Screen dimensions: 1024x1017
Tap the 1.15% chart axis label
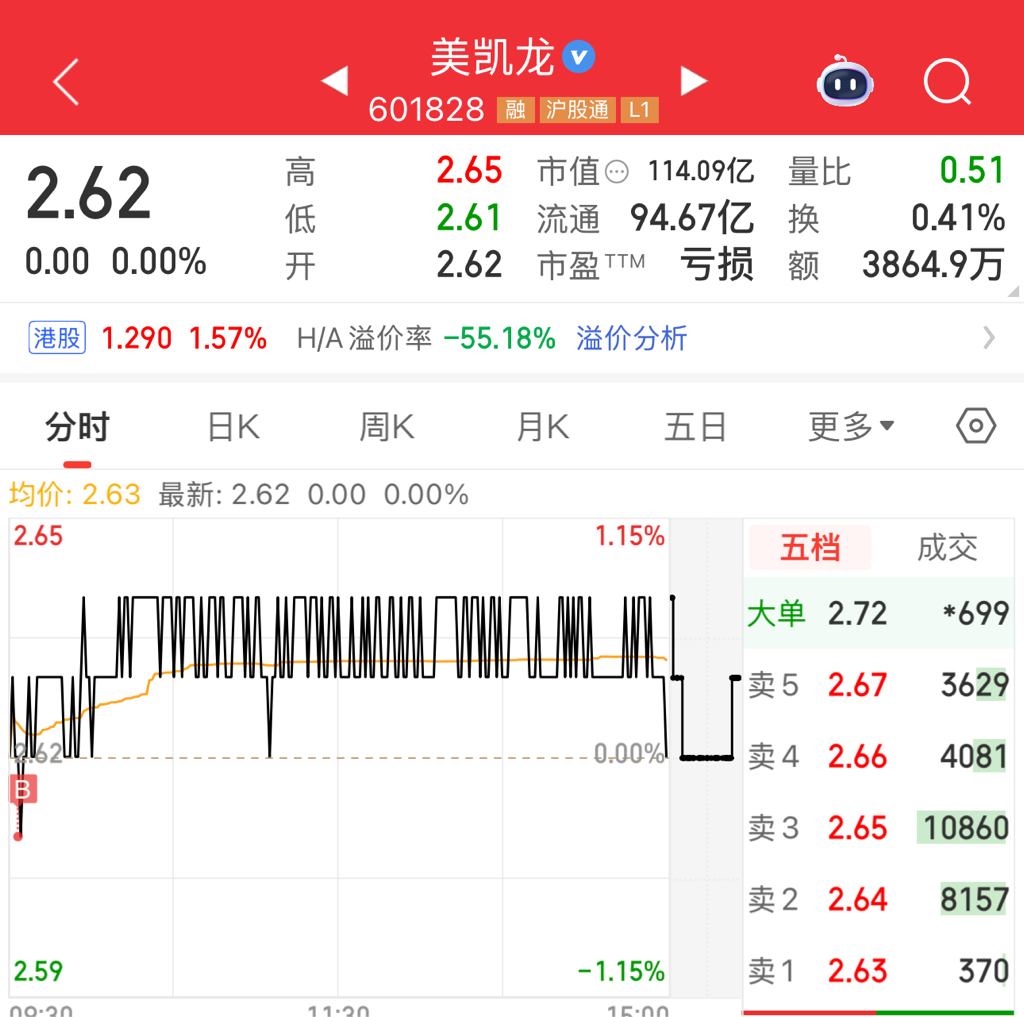point(630,536)
